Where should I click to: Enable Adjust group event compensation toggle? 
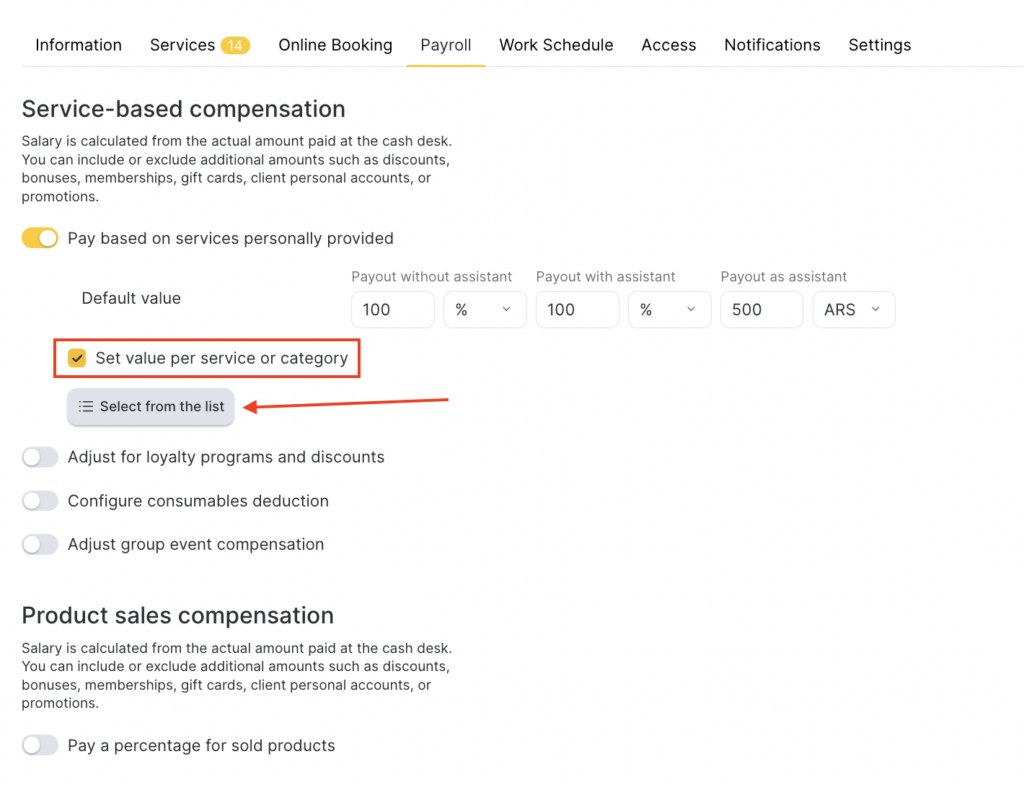tap(40, 544)
